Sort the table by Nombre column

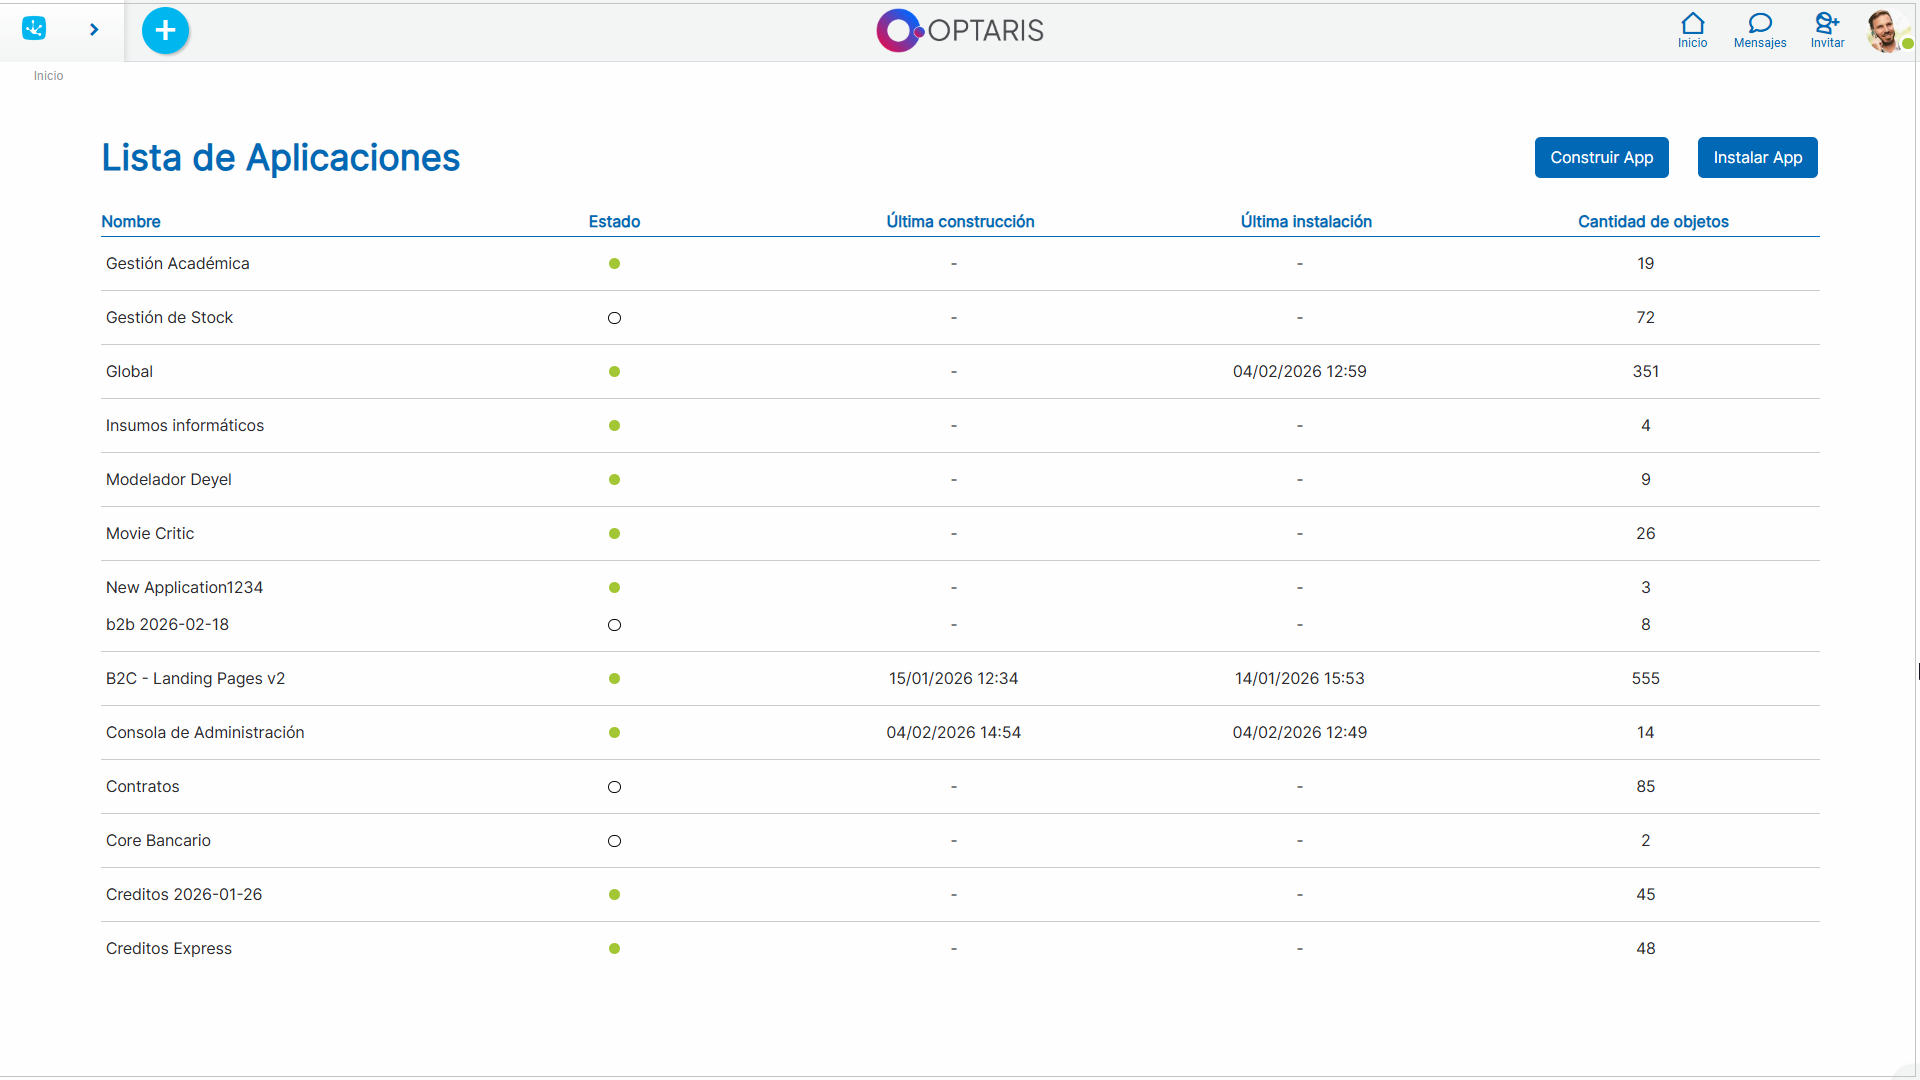point(131,222)
